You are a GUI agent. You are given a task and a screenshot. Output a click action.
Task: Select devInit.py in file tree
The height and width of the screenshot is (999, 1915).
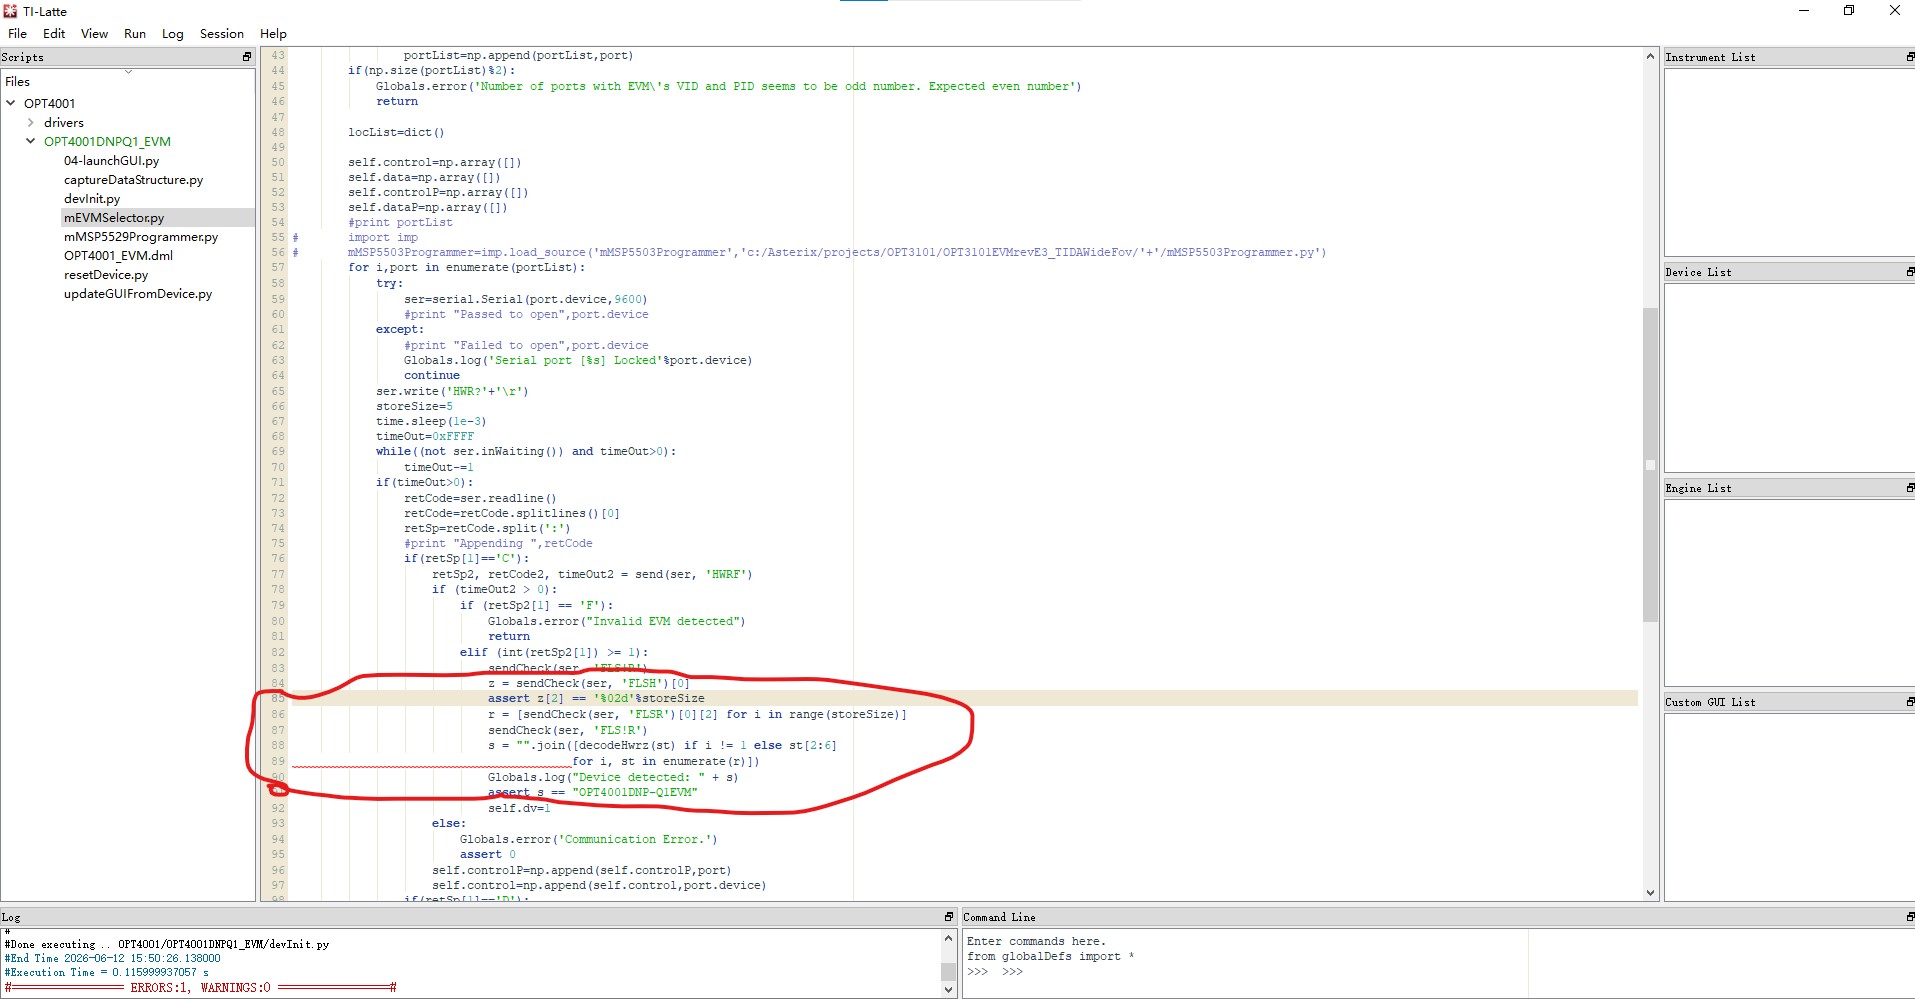click(x=92, y=199)
